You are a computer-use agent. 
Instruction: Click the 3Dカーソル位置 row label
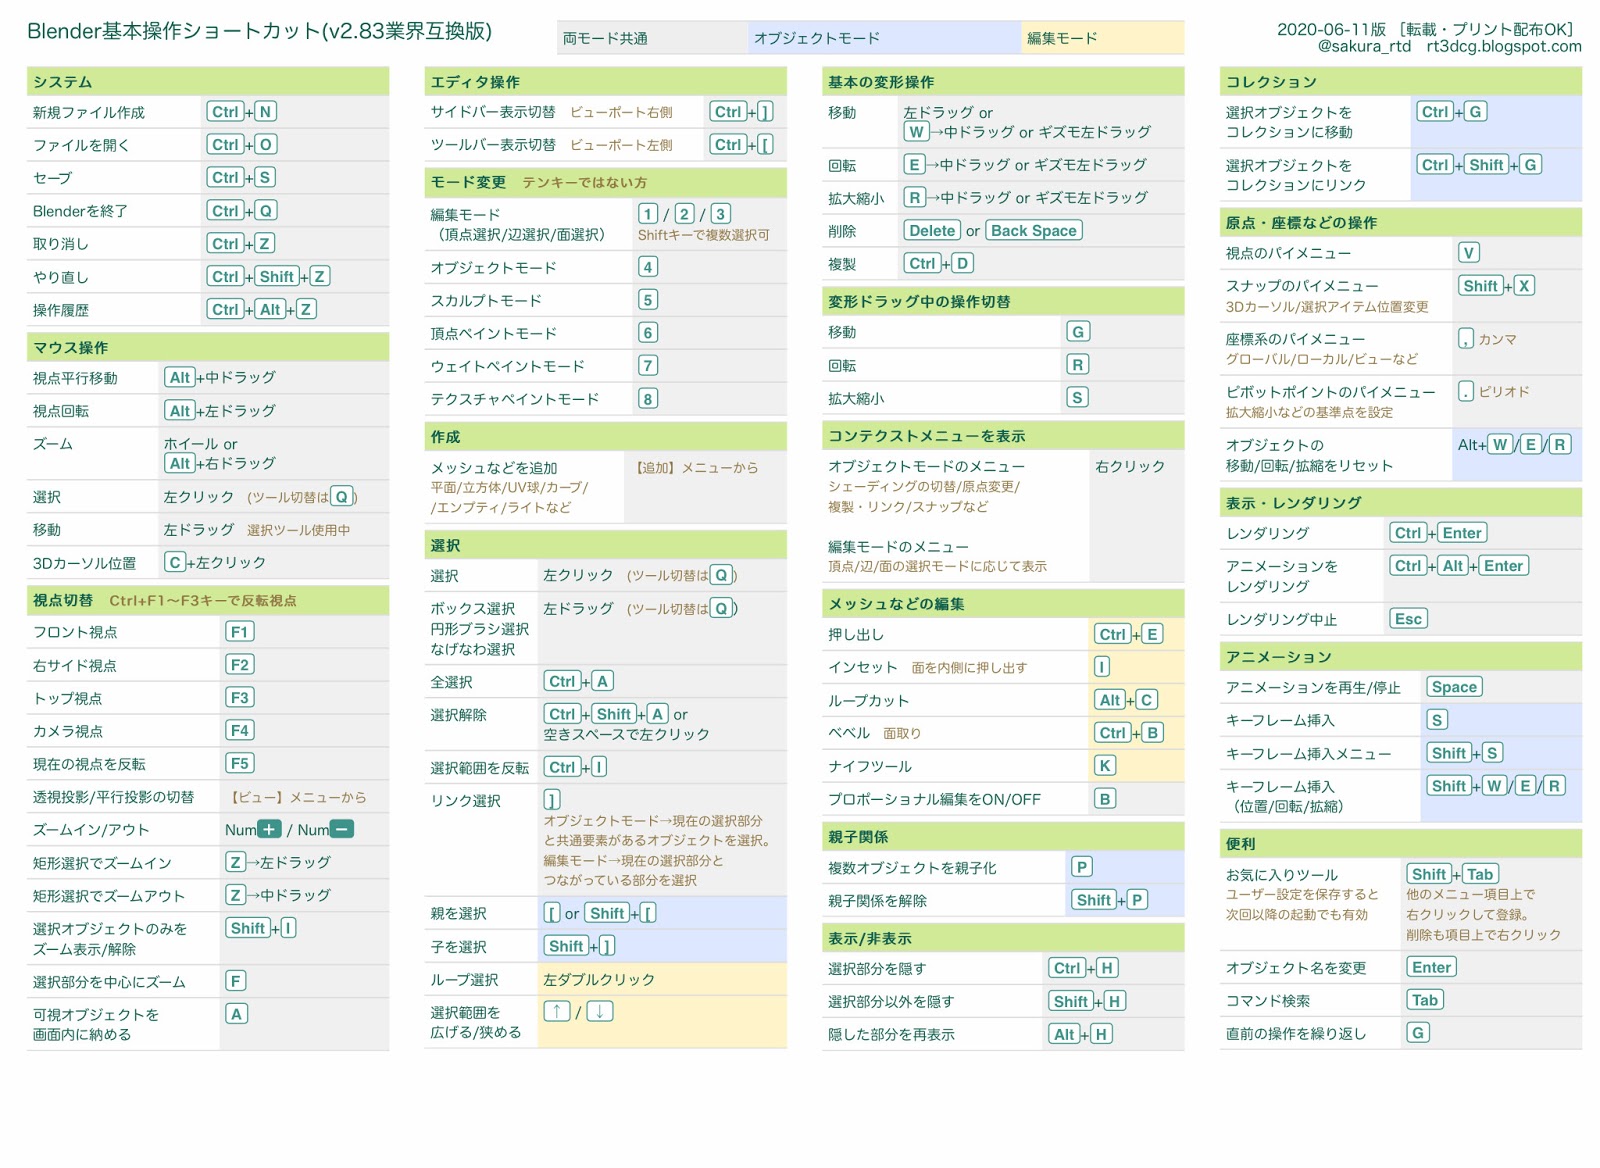(84, 563)
